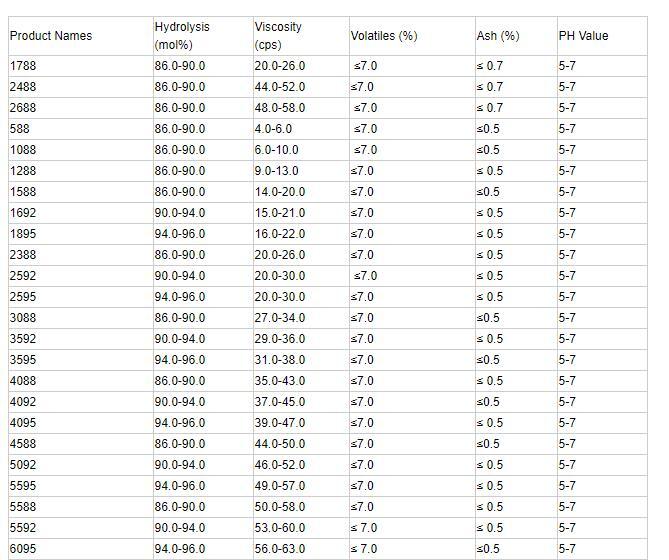Click the Viscosity (cps) column header
The width and height of the screenshot is (669, 560).
coord(278,36)
